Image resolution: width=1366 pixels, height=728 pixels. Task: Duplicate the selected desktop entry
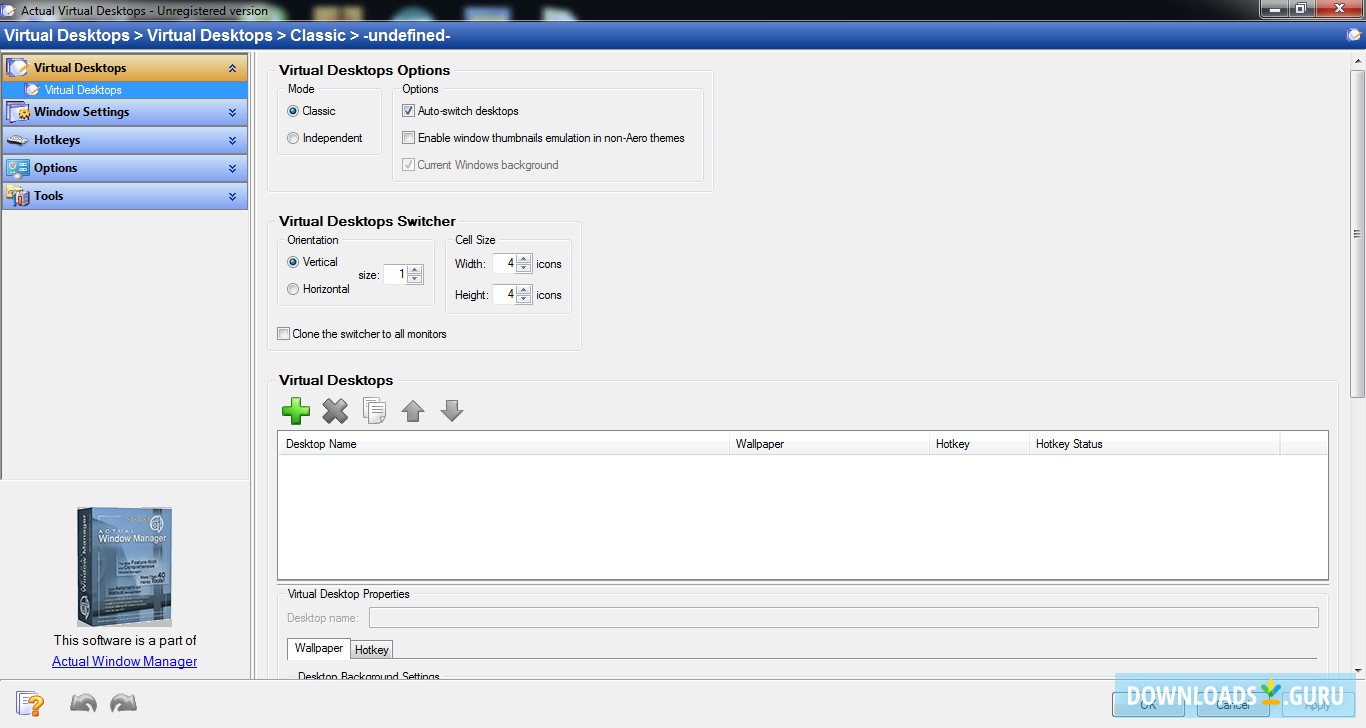(374, 410)
